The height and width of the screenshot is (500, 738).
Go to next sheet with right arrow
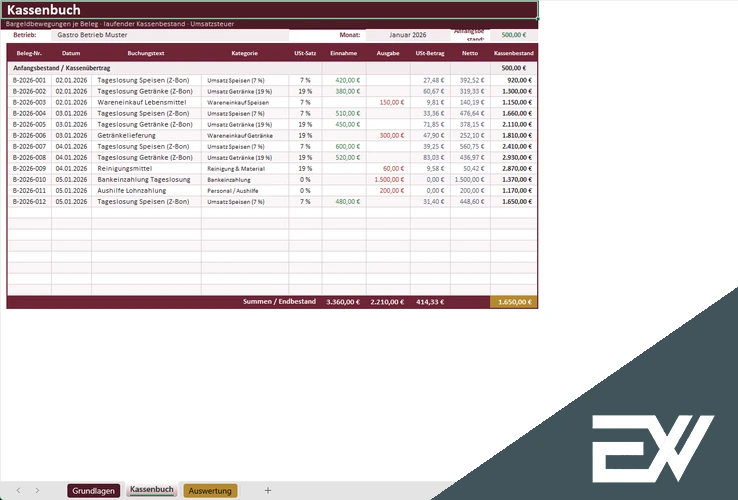37,490
